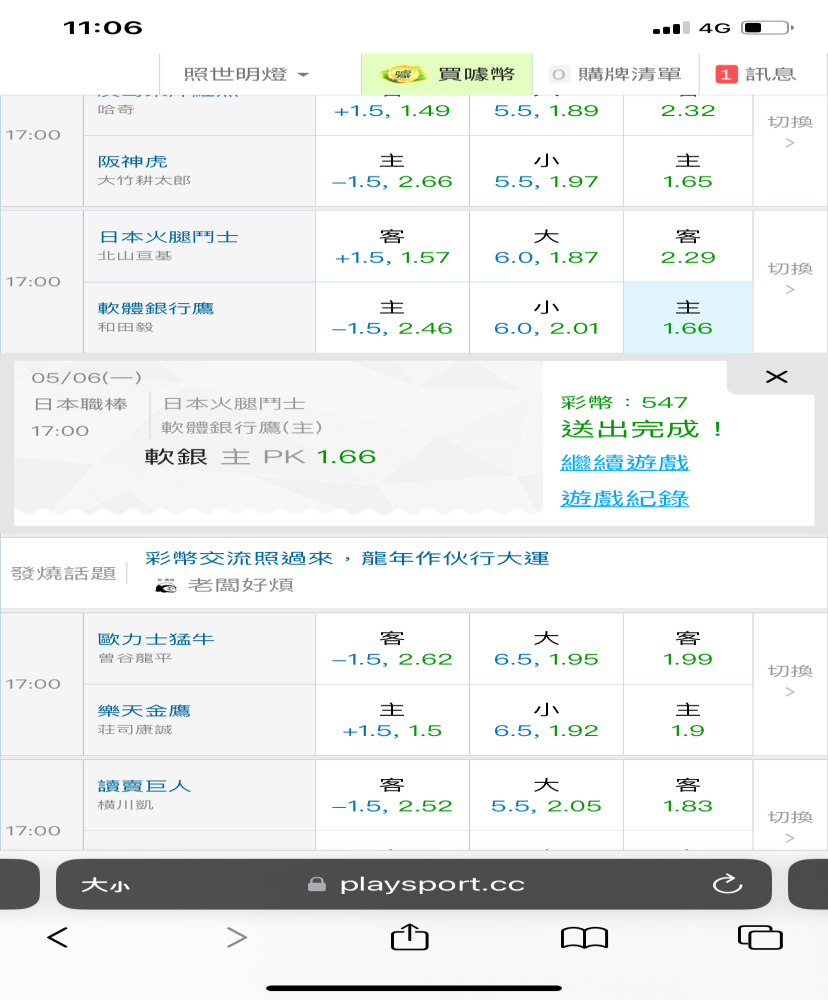Open hot topic 彩幣交流照過來 thread
Screen dimensions: 828x1000
pyautogui.click(x=347, y=559)
